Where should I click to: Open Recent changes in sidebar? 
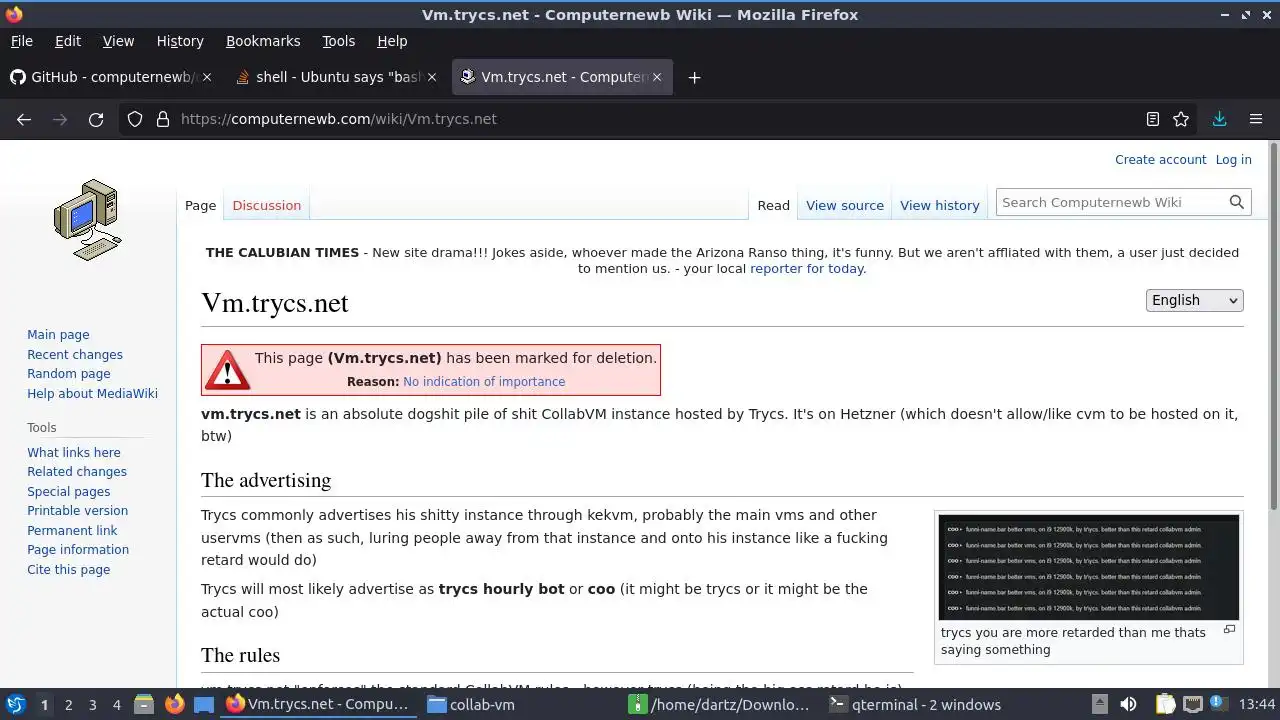tap(75, 354)
